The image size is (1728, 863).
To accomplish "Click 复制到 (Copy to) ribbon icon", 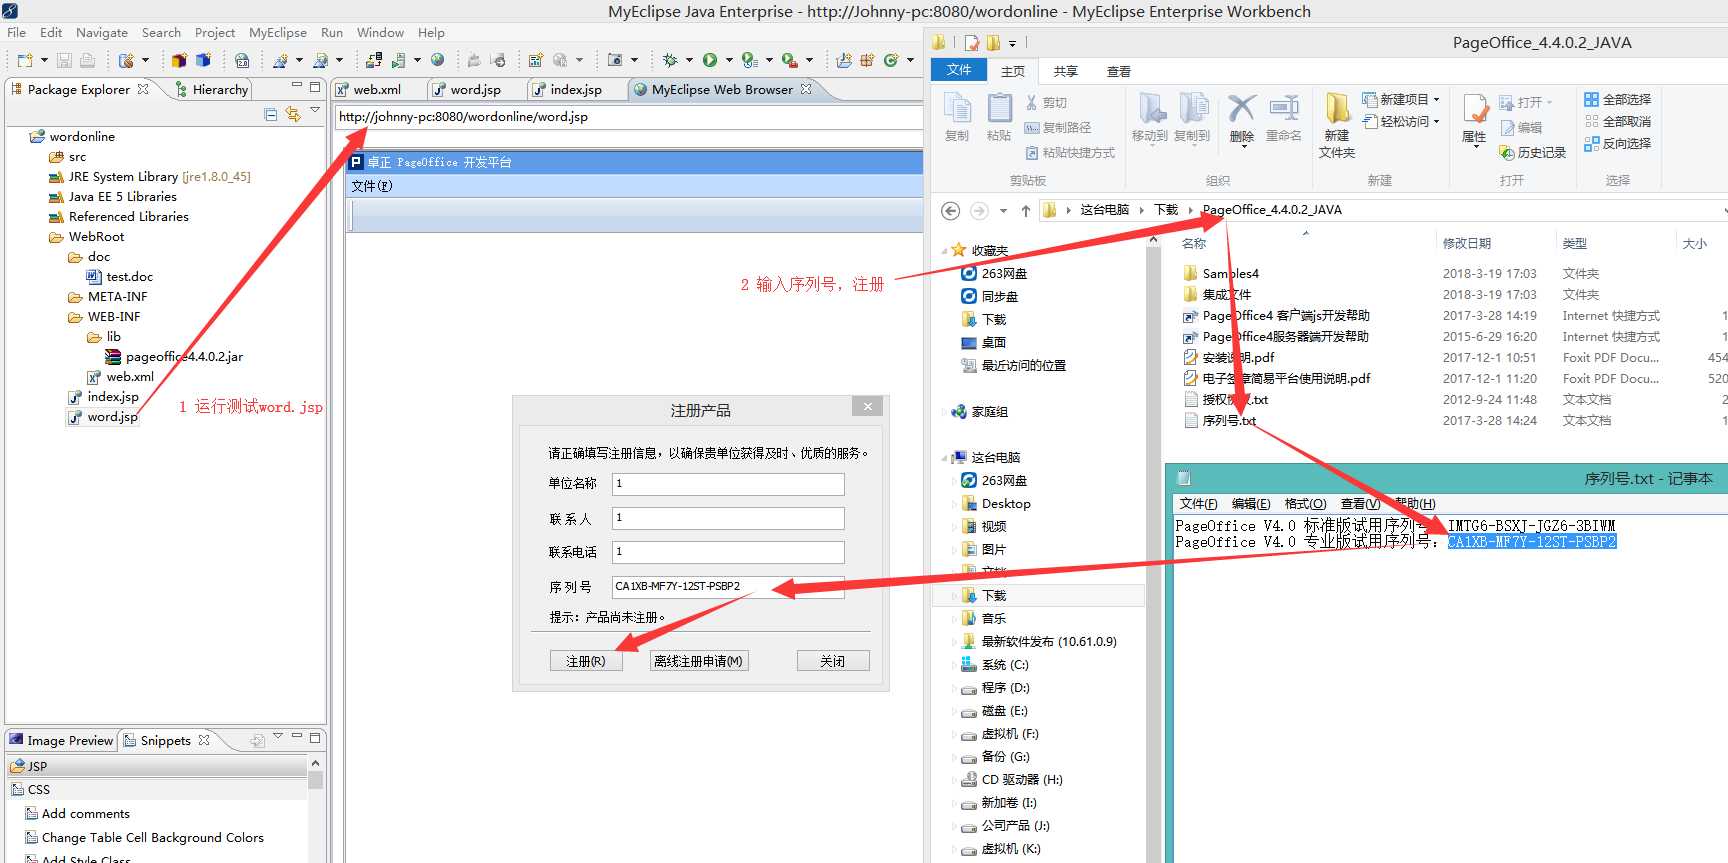I will 1192,118.
